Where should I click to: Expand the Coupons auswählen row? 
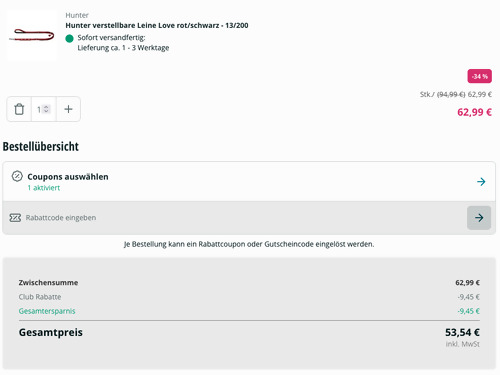click(x=249, y=181)
